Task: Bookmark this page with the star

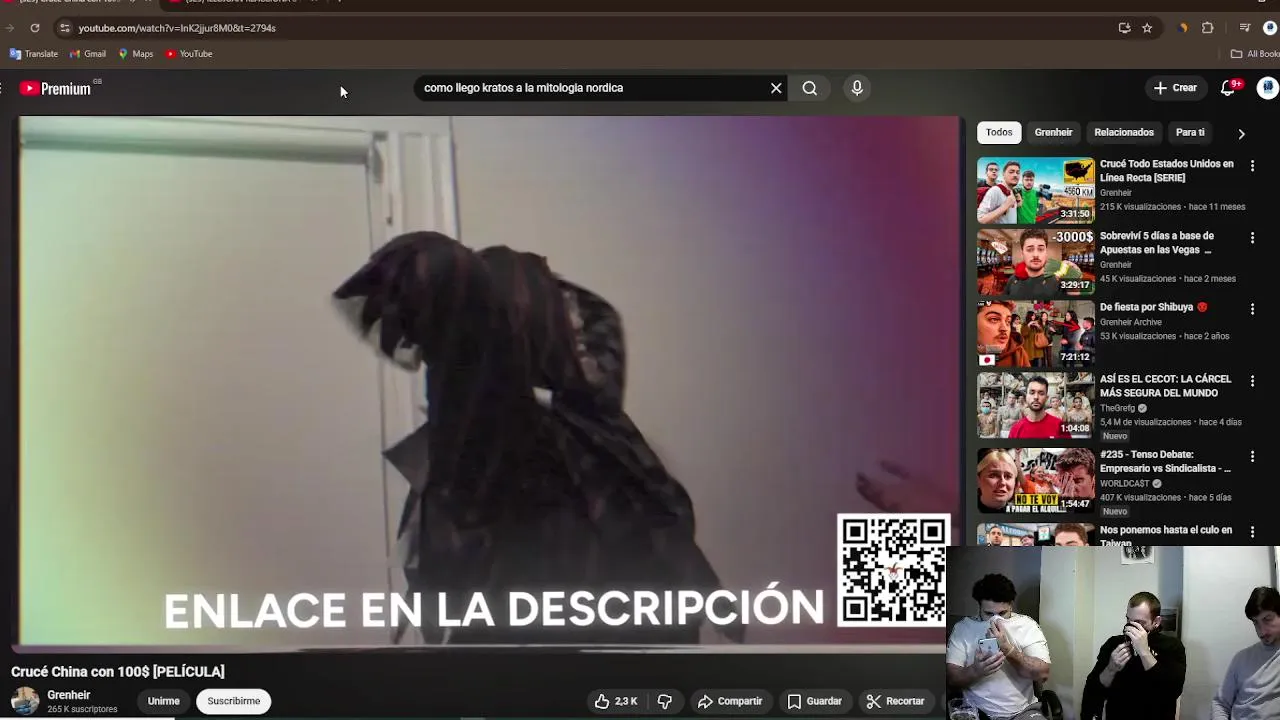Action: (1147, 28)
